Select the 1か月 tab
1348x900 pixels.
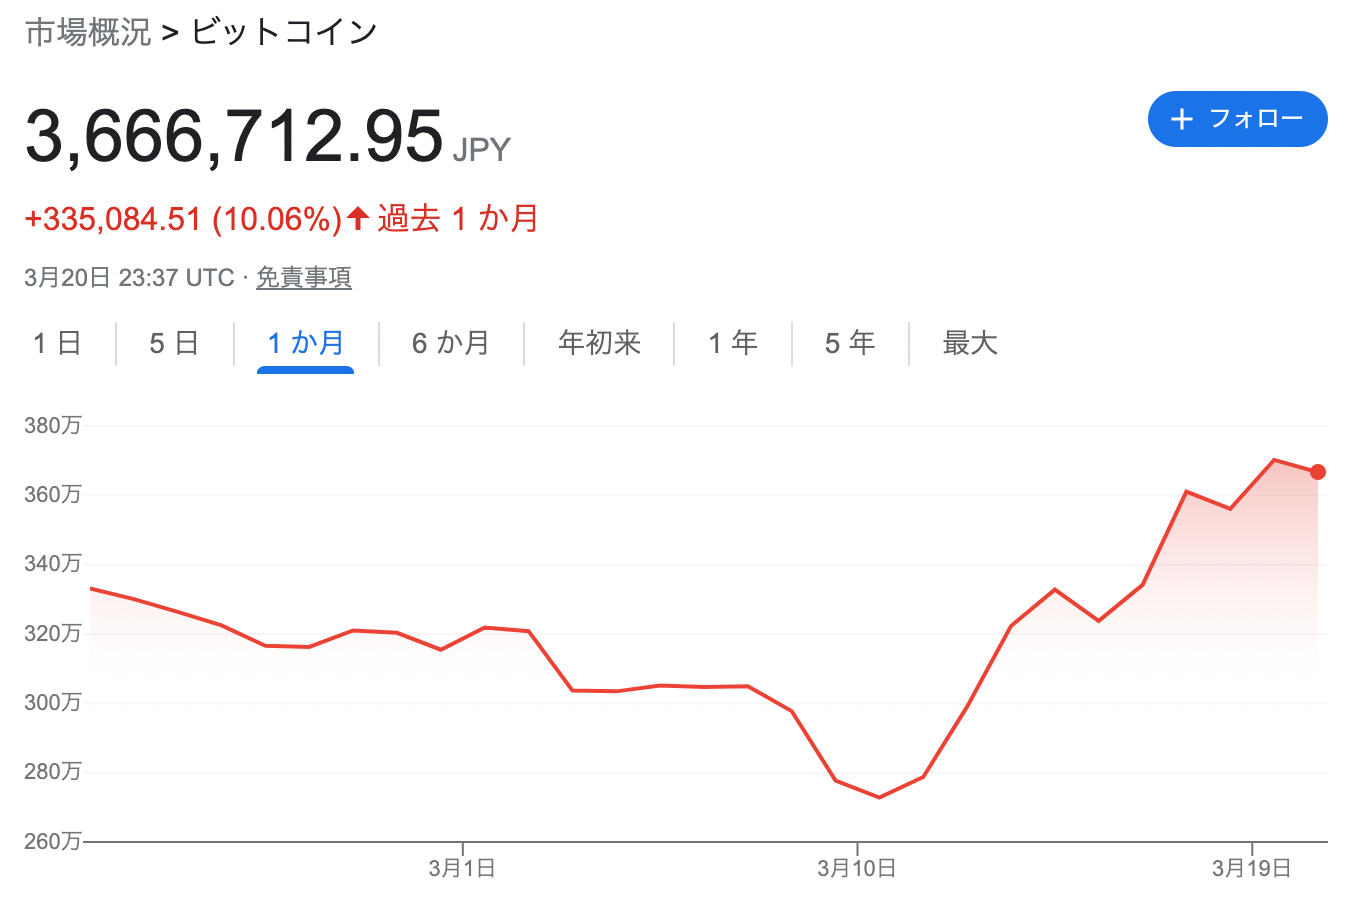[x=305, y=343]
